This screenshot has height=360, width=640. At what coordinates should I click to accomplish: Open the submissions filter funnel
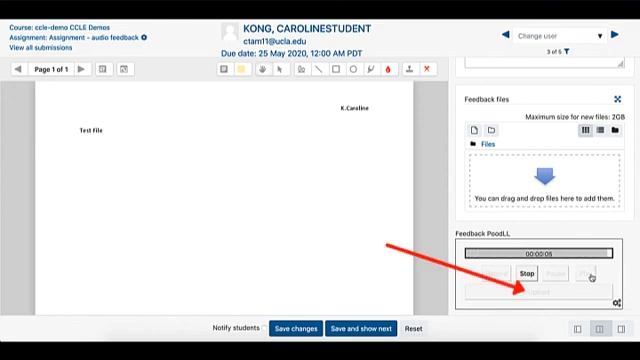click(567, 52)
